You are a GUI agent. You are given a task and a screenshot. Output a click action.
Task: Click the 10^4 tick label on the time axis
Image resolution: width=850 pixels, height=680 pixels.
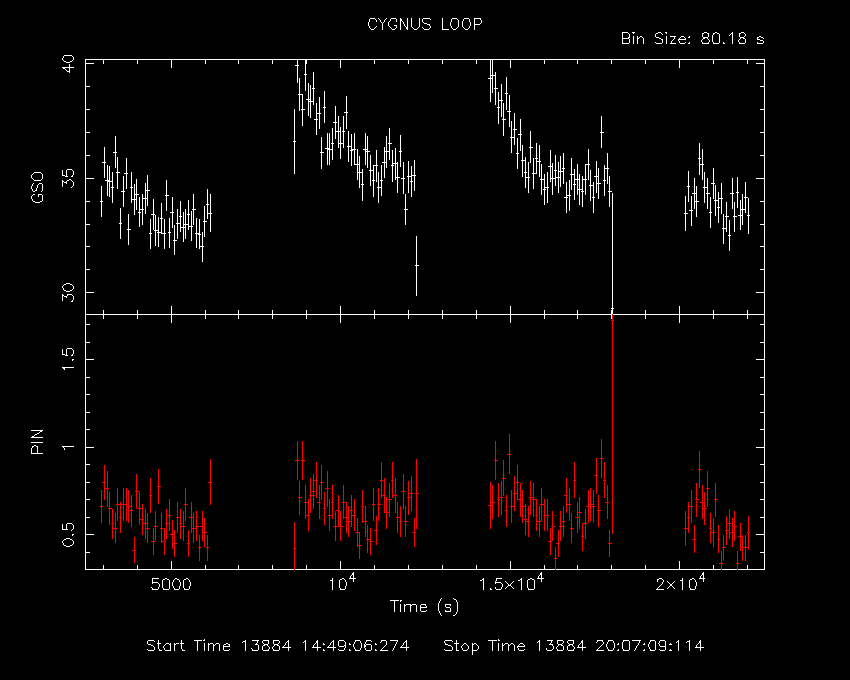(341, 582)
